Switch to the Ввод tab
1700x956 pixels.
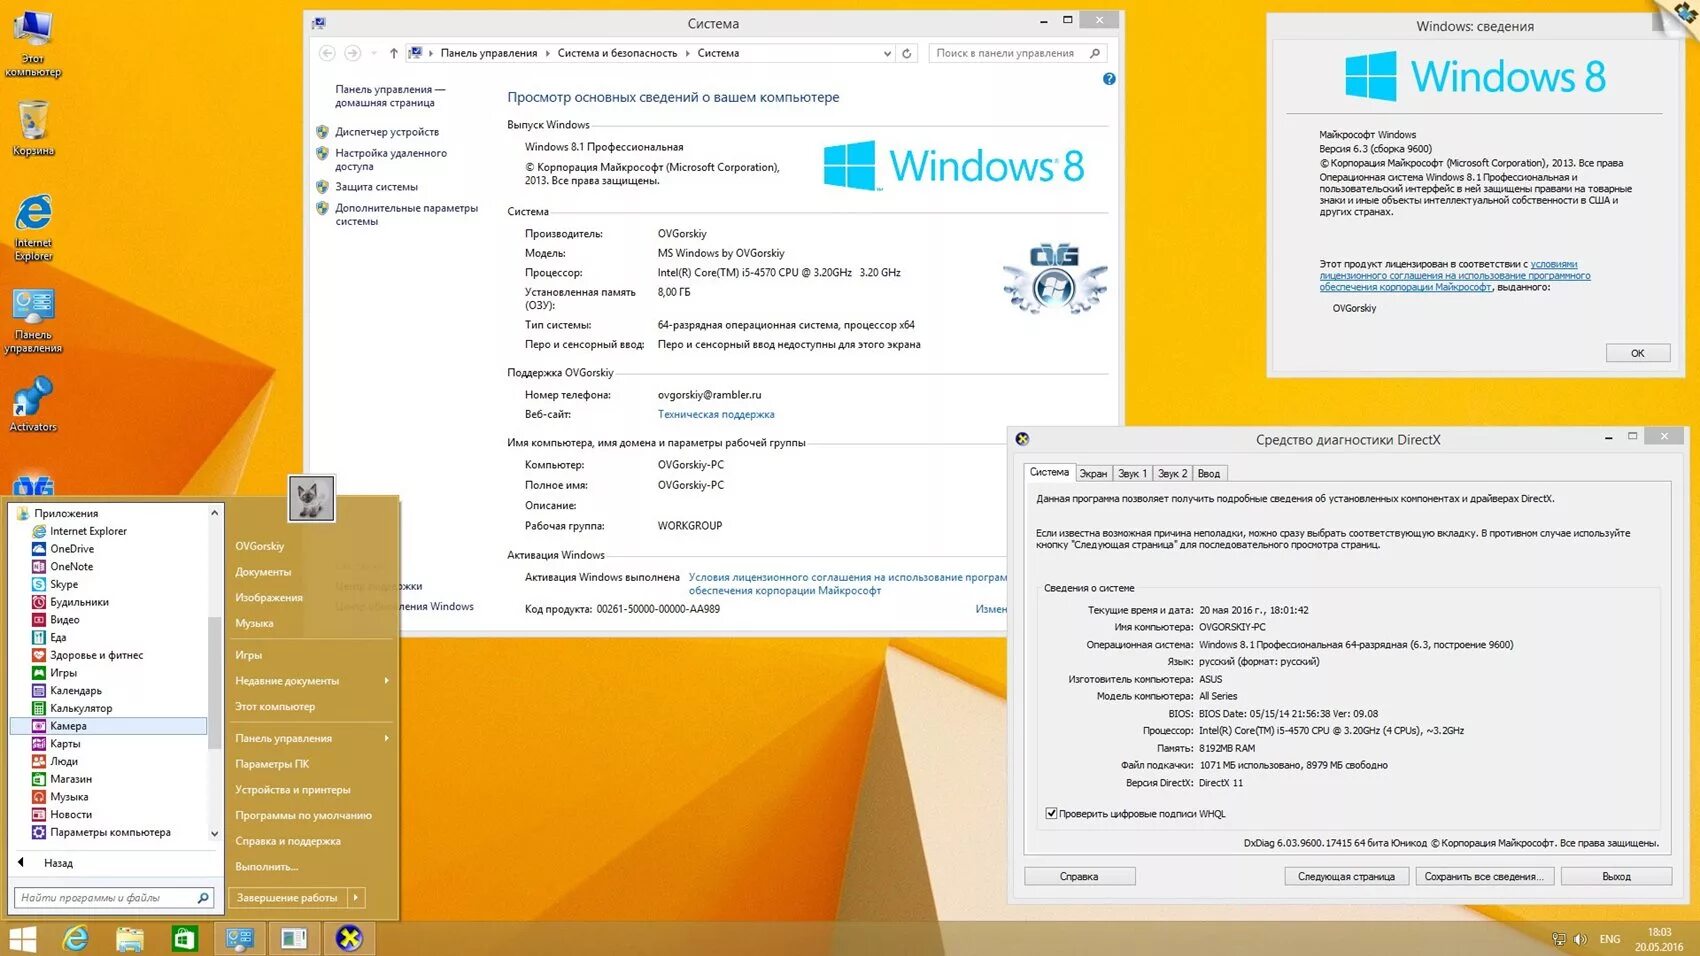click(1209, 474)
